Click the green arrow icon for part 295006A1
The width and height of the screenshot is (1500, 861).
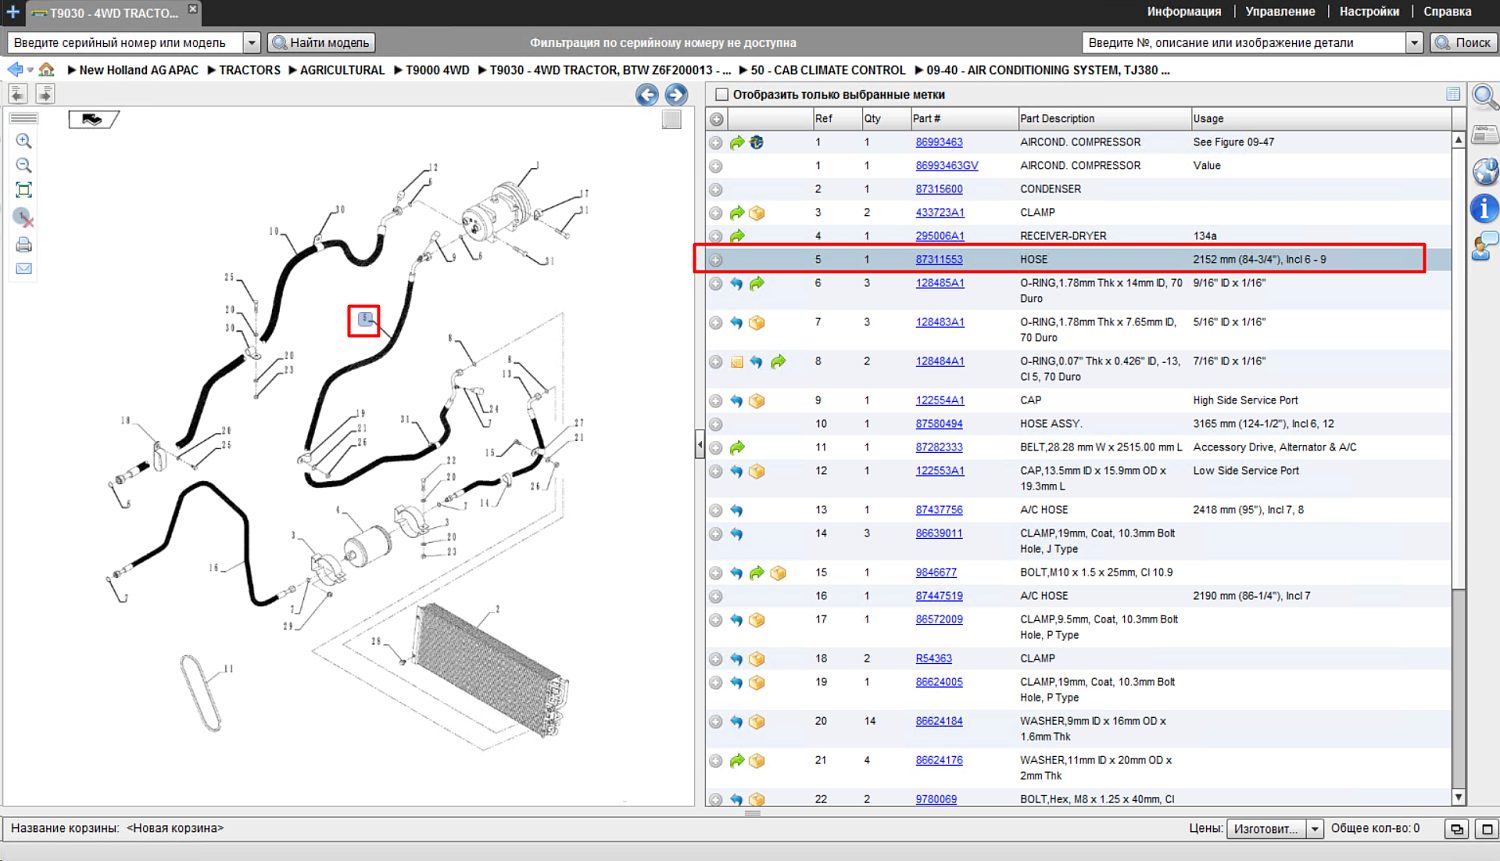point(737,236)
